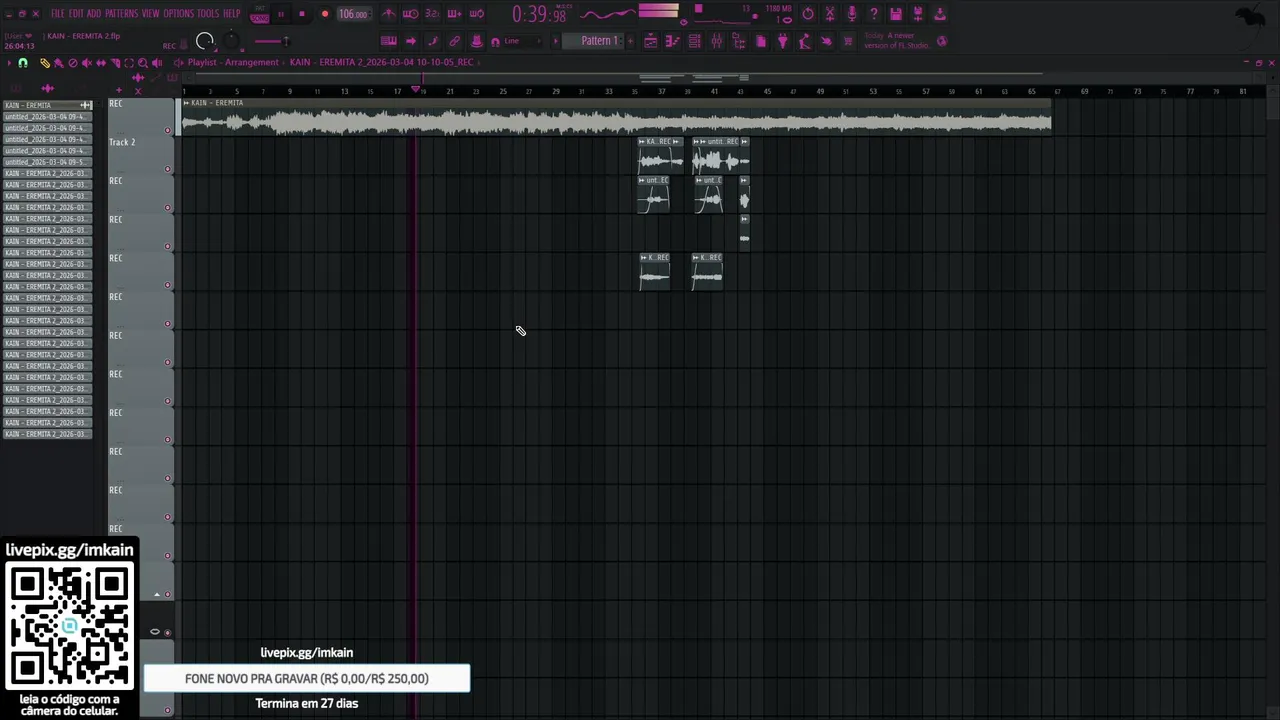Click Playlist breadcrumb KAIN - EREMITA 2_2026-03-04 10-10-05_REC
This screenshot has width=1280, height=720.
coord(381,62)
